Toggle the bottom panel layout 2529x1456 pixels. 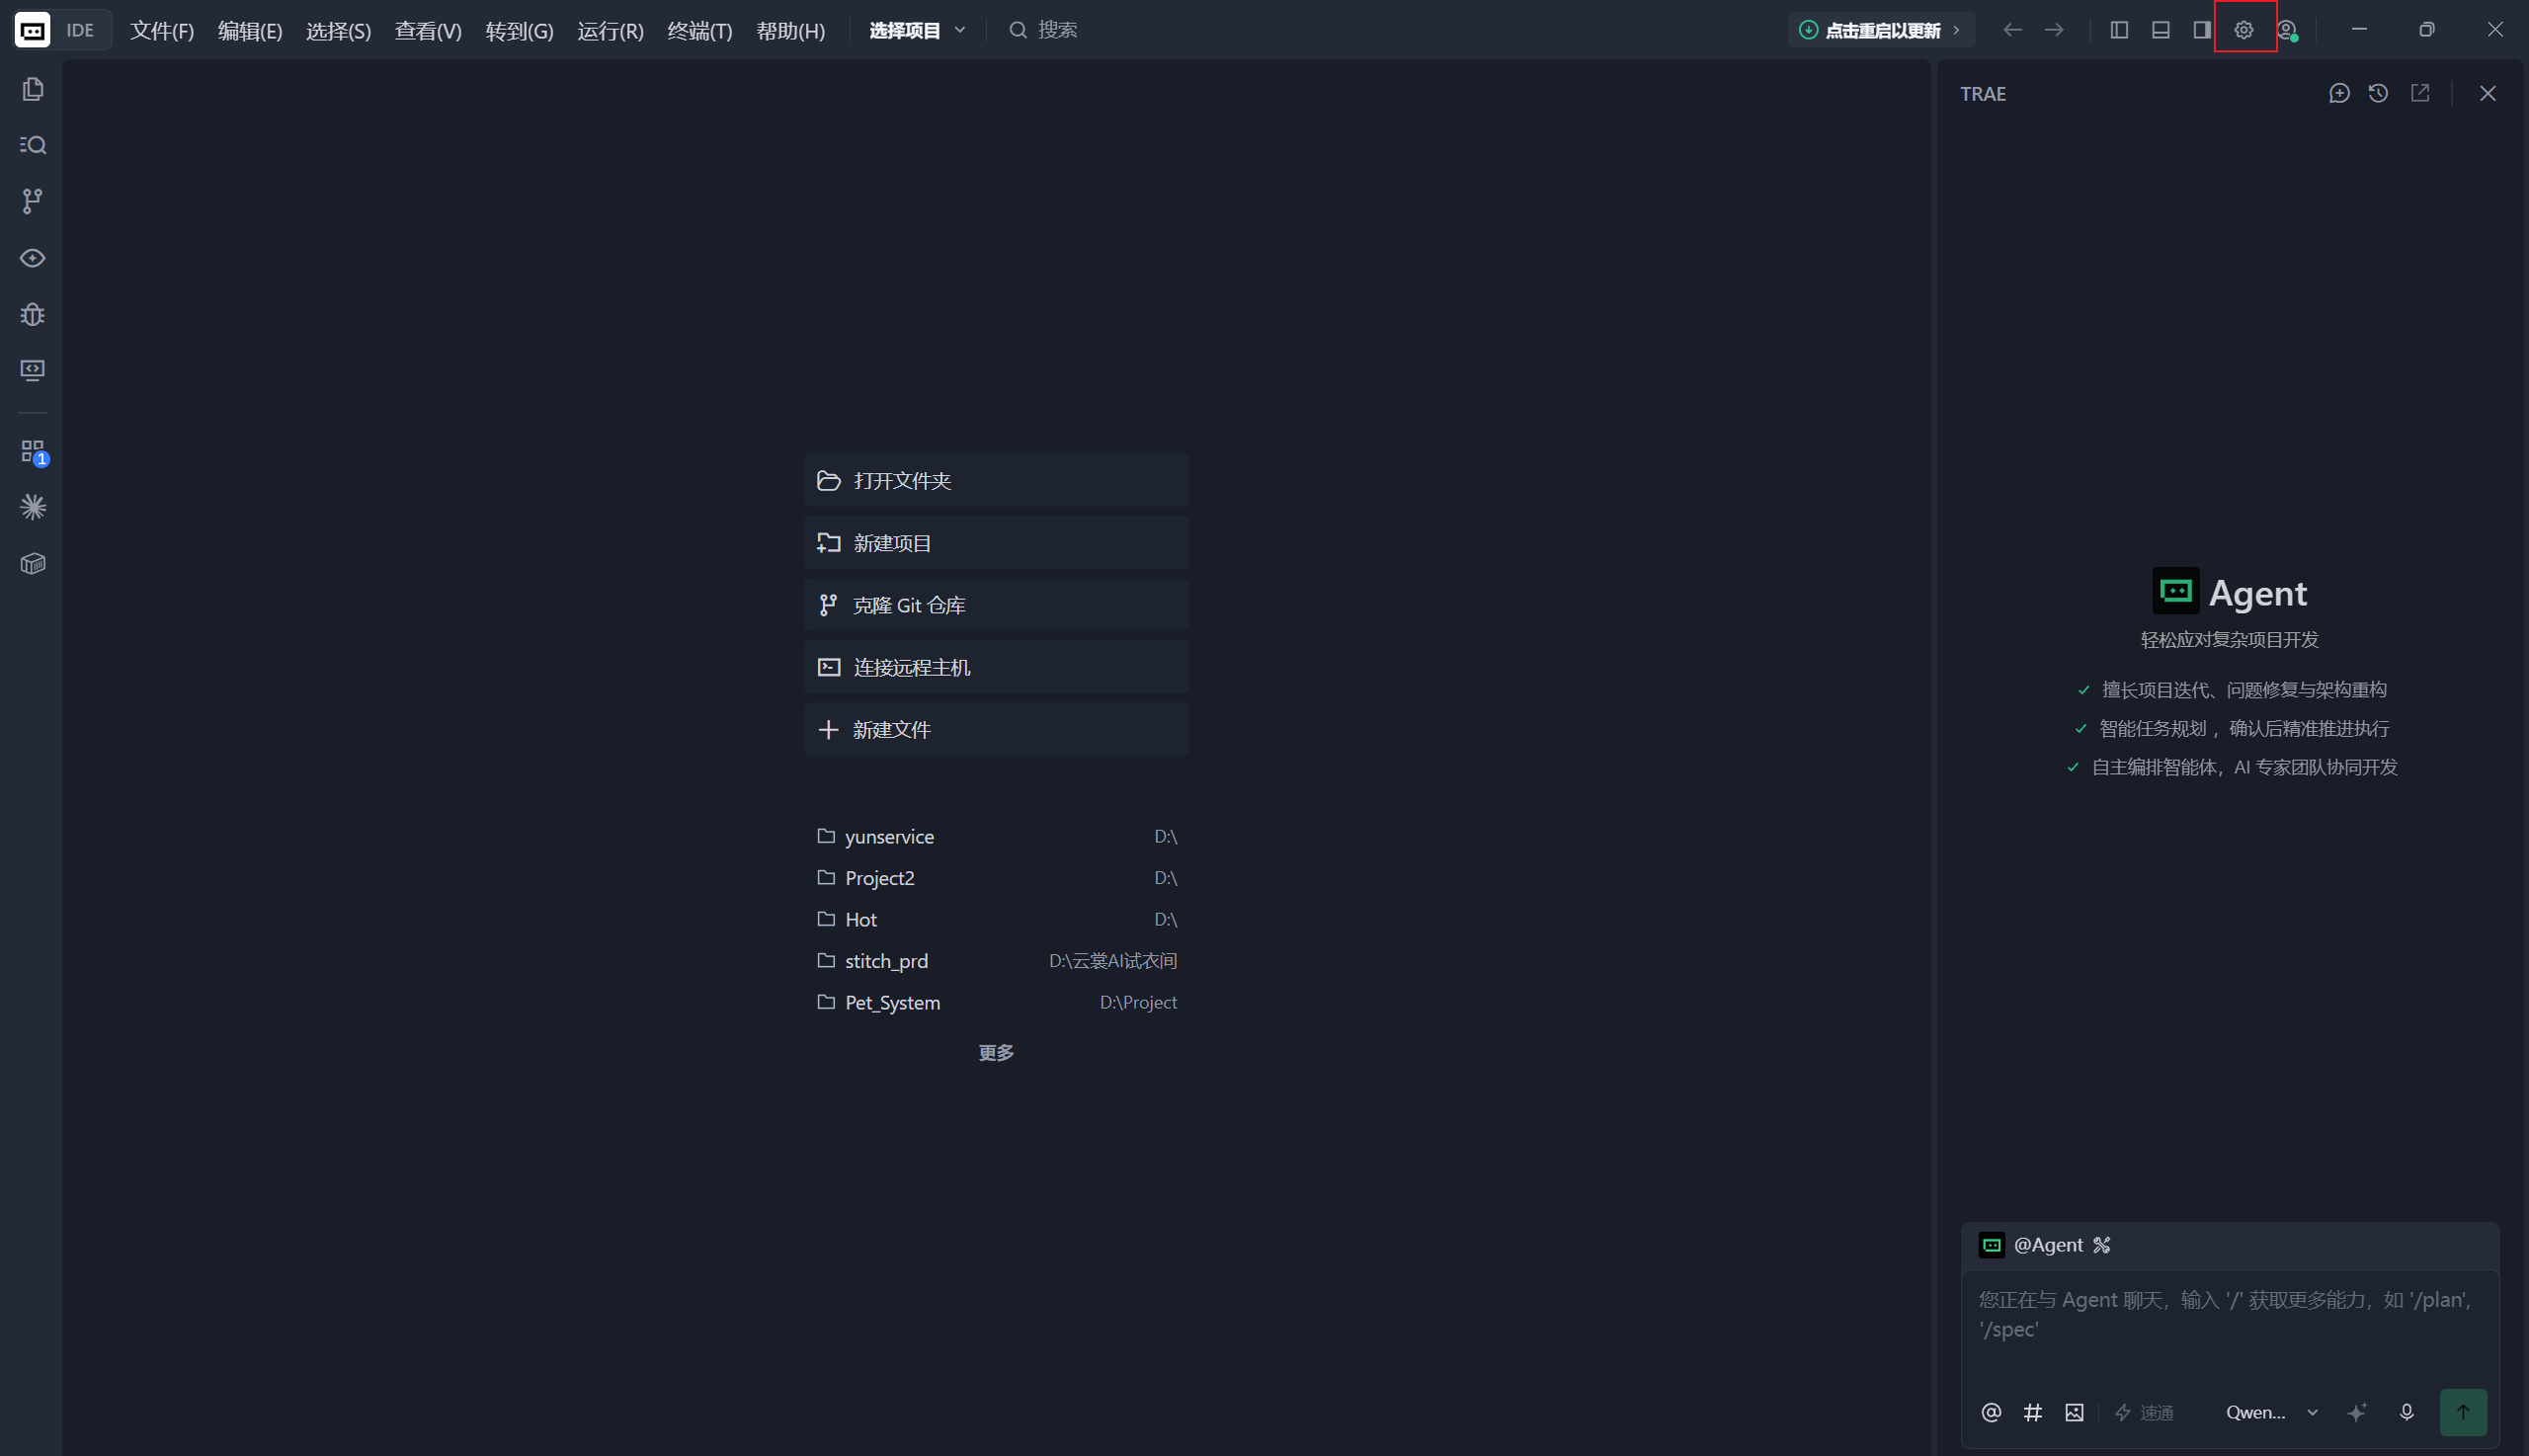point(2161,30)
